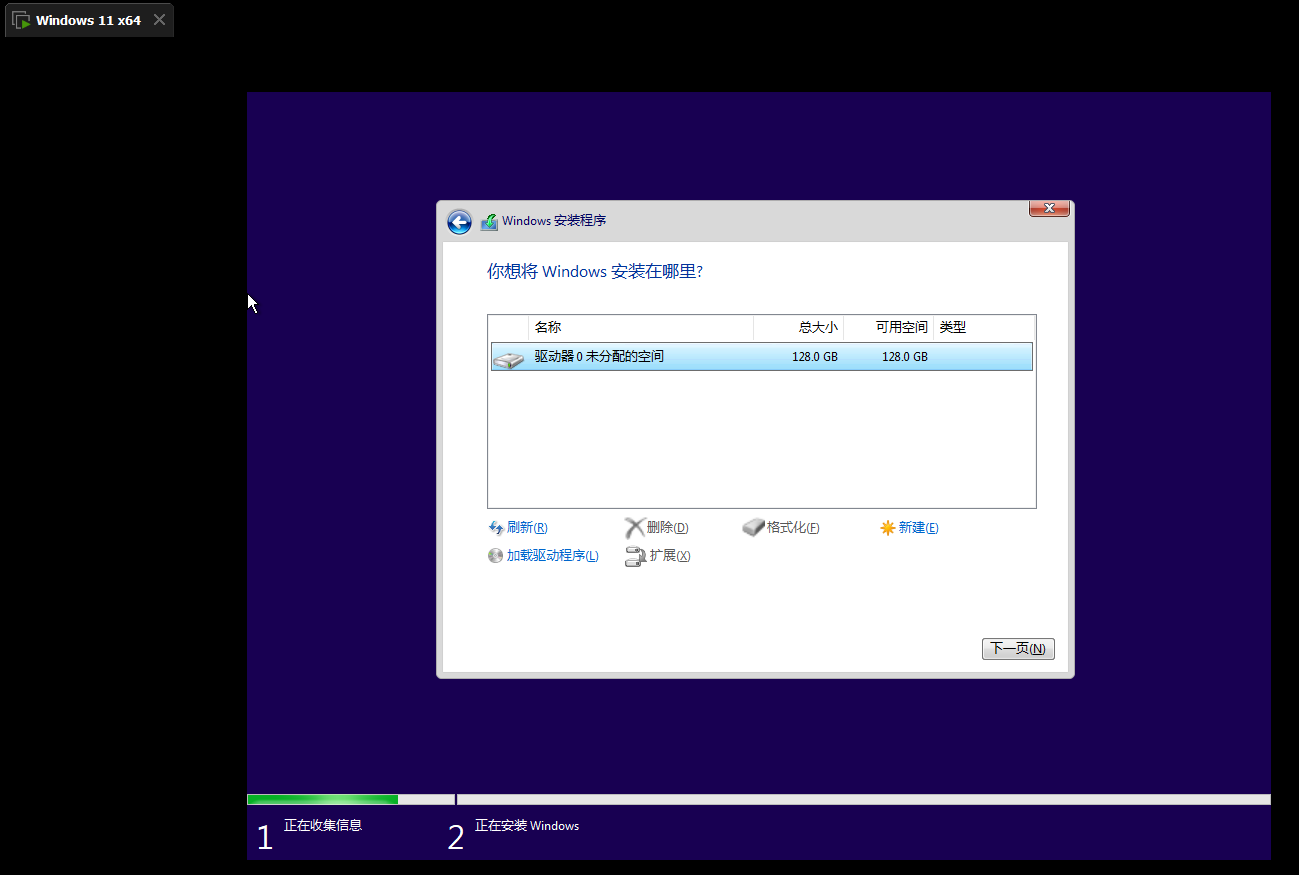The image size is (1299, 875).
Task: Click the 删除(D) delete link
Action: (x=668, y=528)
